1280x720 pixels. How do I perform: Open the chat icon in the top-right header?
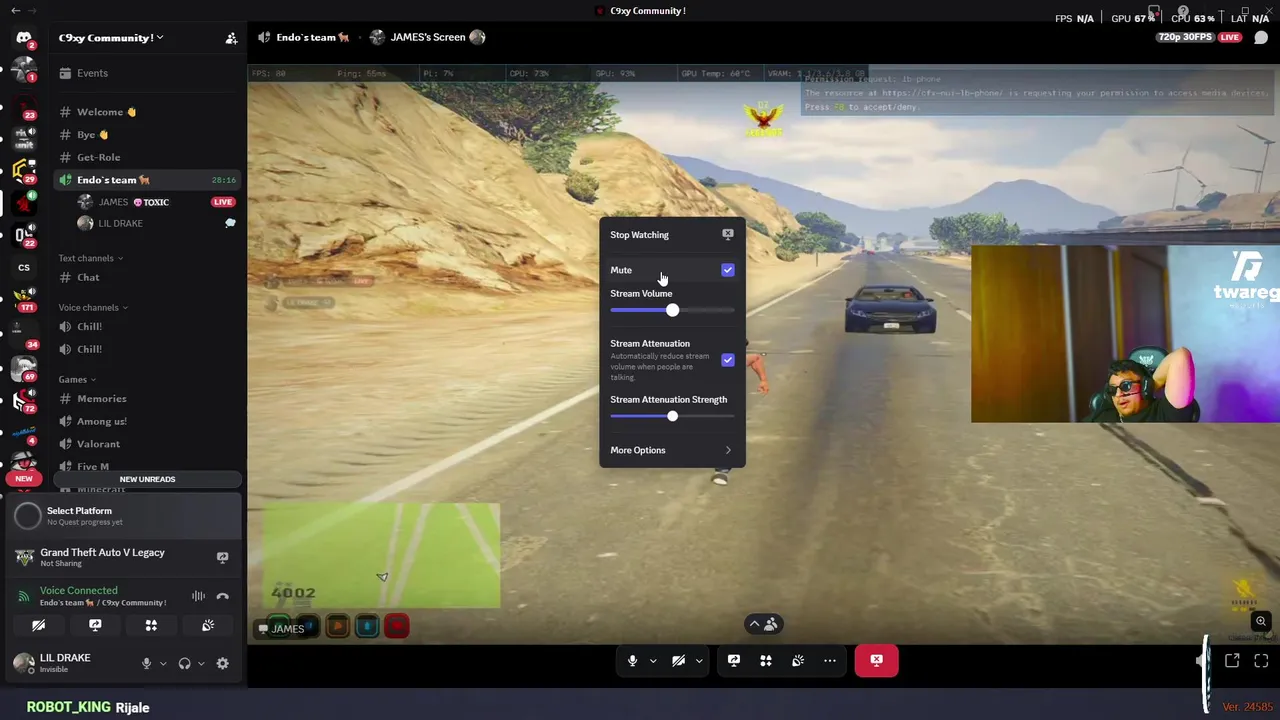click(1261, 38)
